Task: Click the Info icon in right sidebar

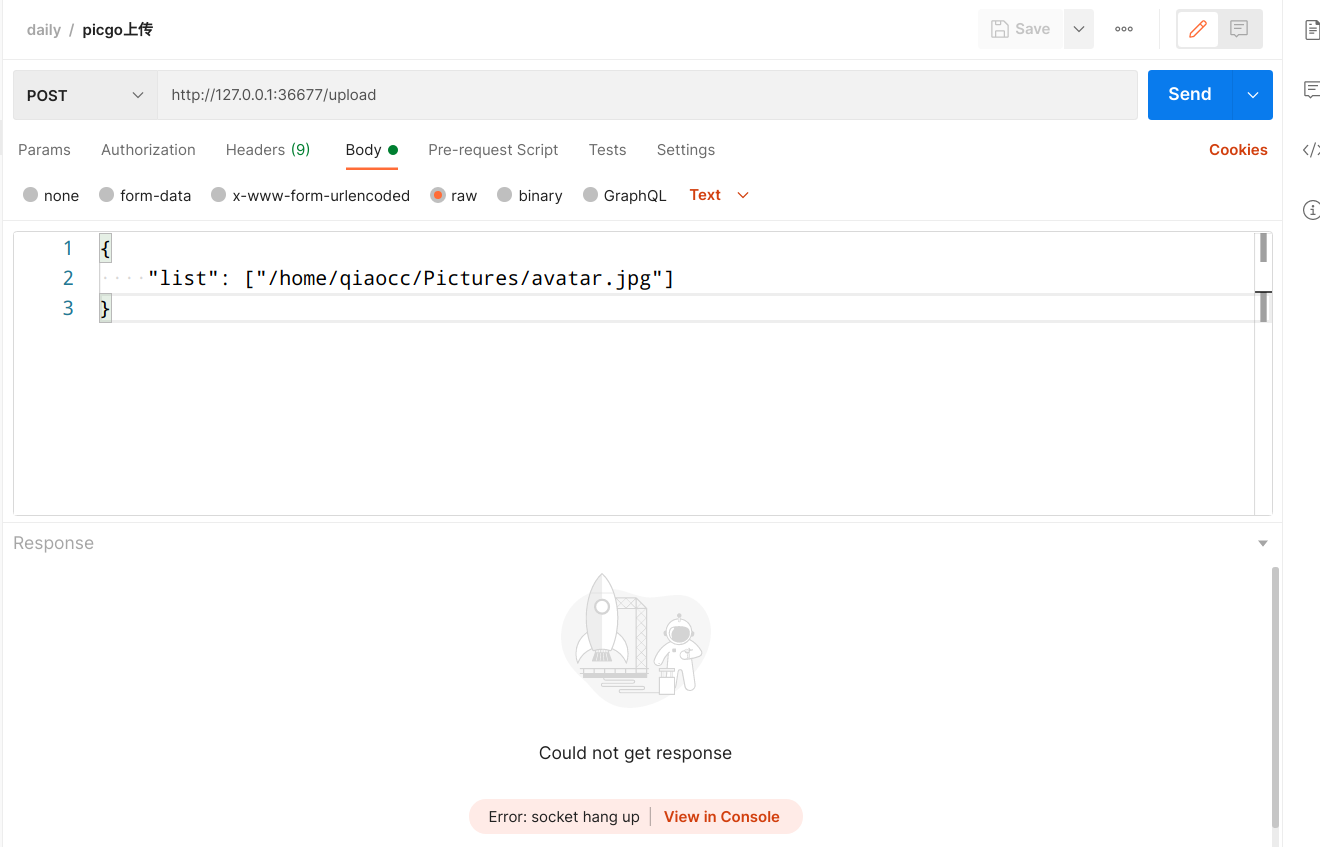Action: pyautogui.click(x=1311, y=210)
